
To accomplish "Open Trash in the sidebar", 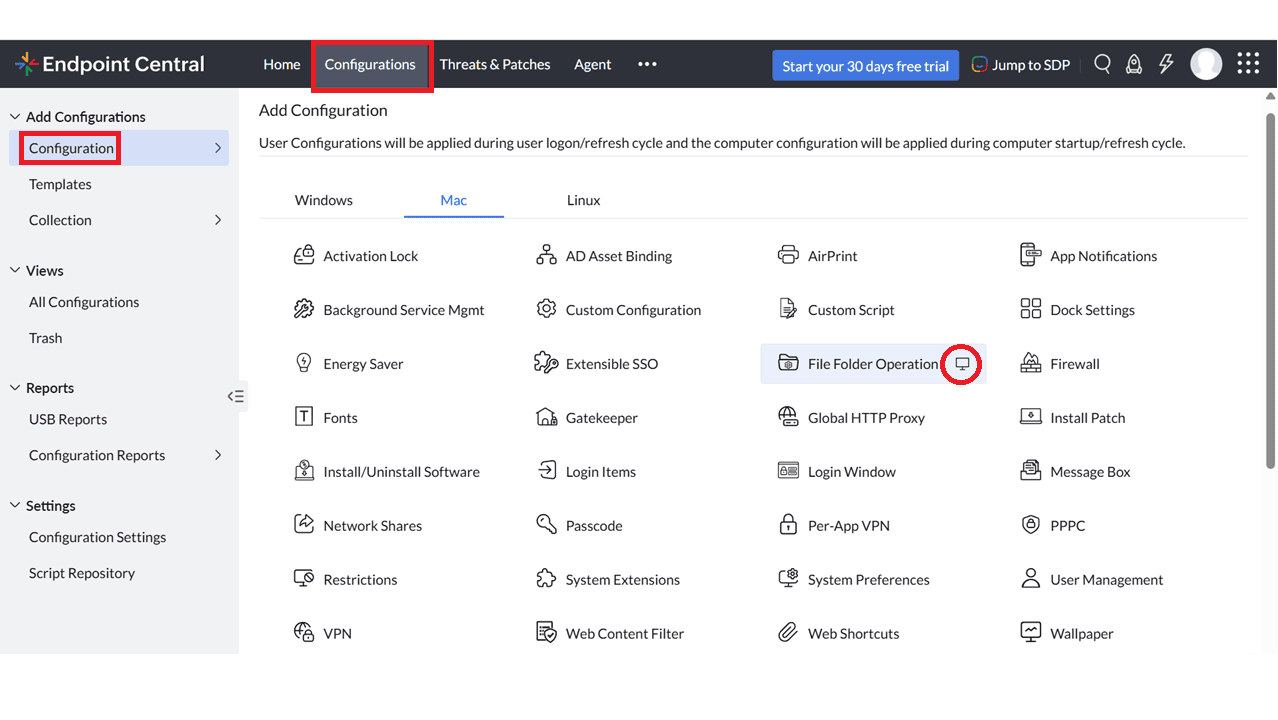I will pos(45,338).
